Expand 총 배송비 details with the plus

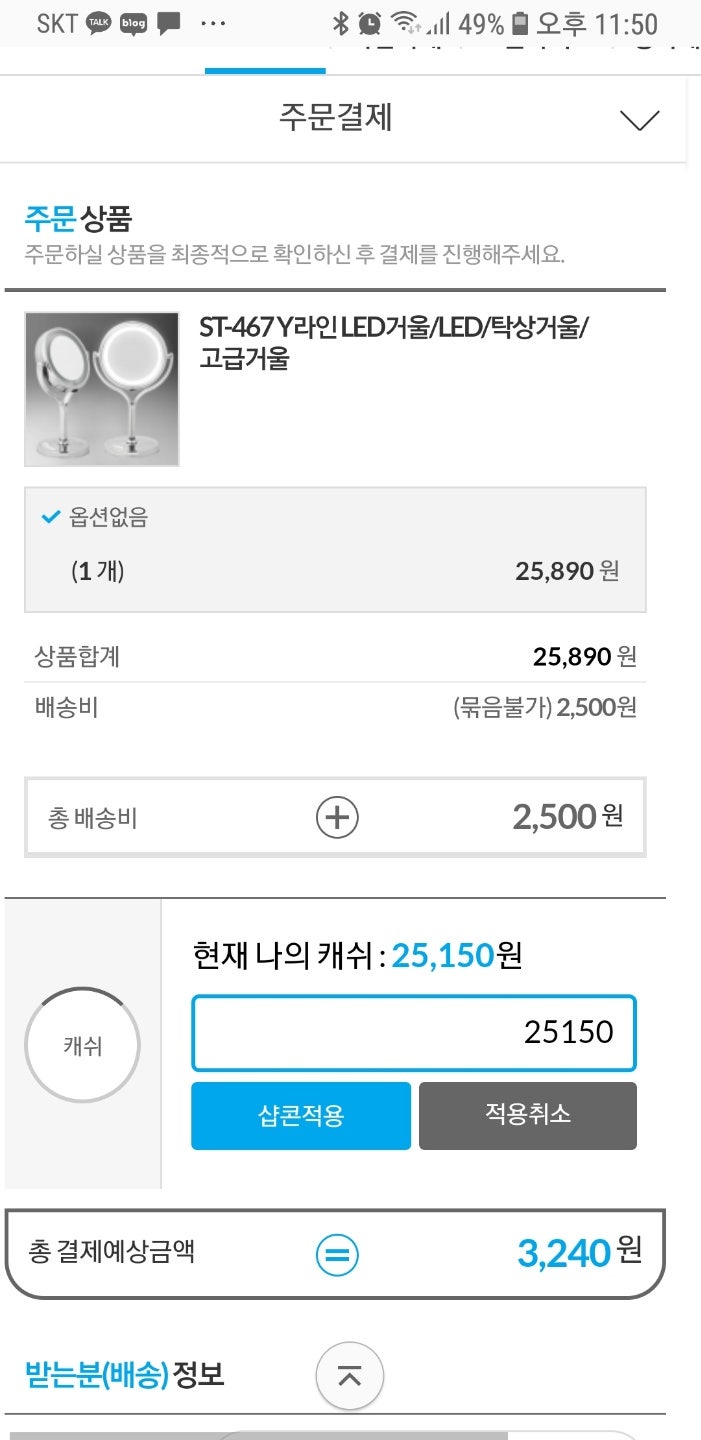tap(336, 816)
